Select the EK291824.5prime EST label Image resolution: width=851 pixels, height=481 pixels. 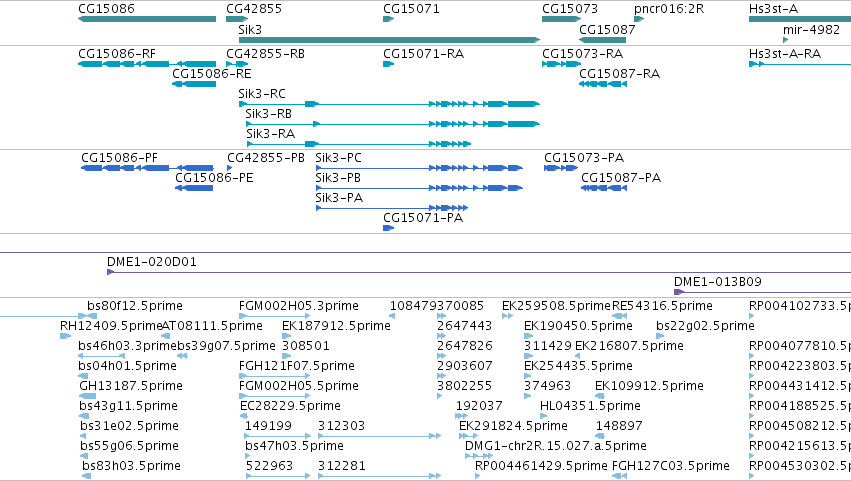(513, 426)
